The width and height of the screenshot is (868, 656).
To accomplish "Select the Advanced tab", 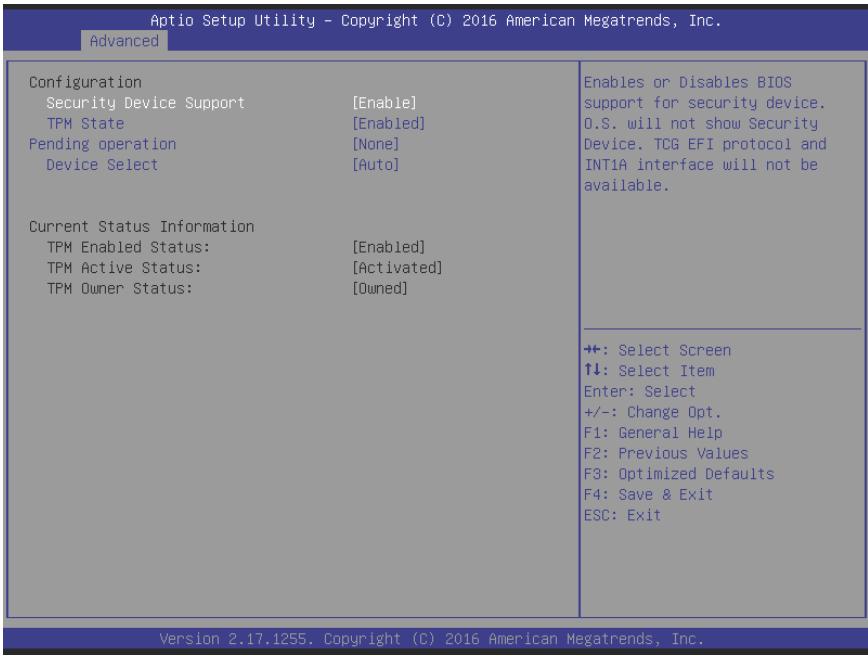I will 124,41.
